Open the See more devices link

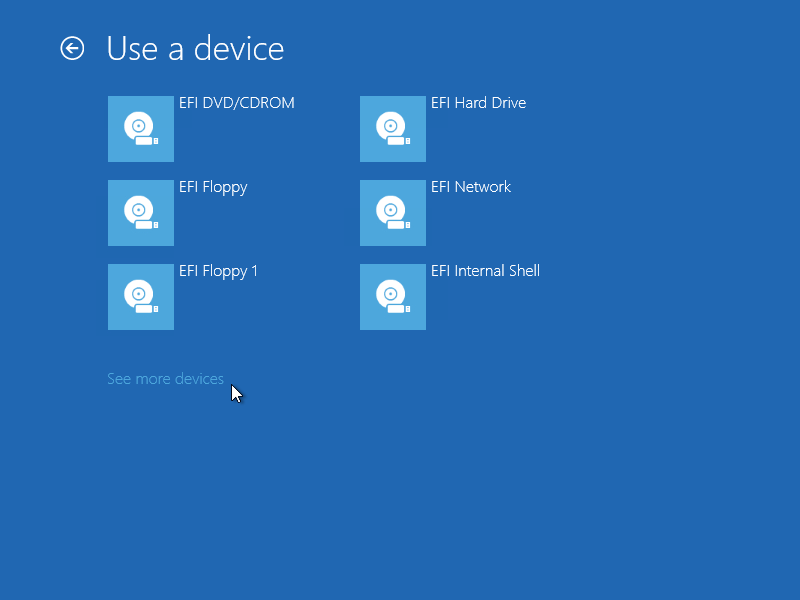pyautogui.click(x=165, y=379)
